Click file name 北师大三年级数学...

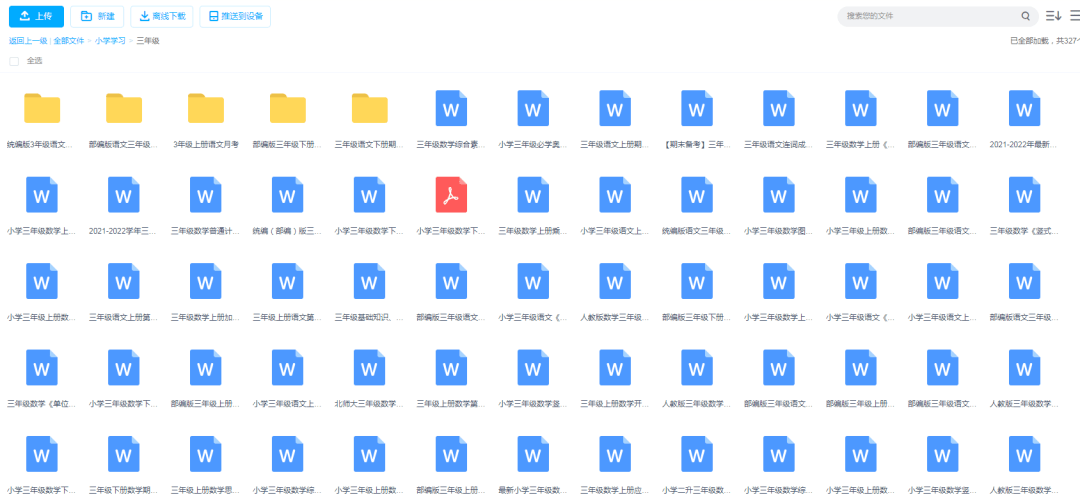[x=369, y=404]
